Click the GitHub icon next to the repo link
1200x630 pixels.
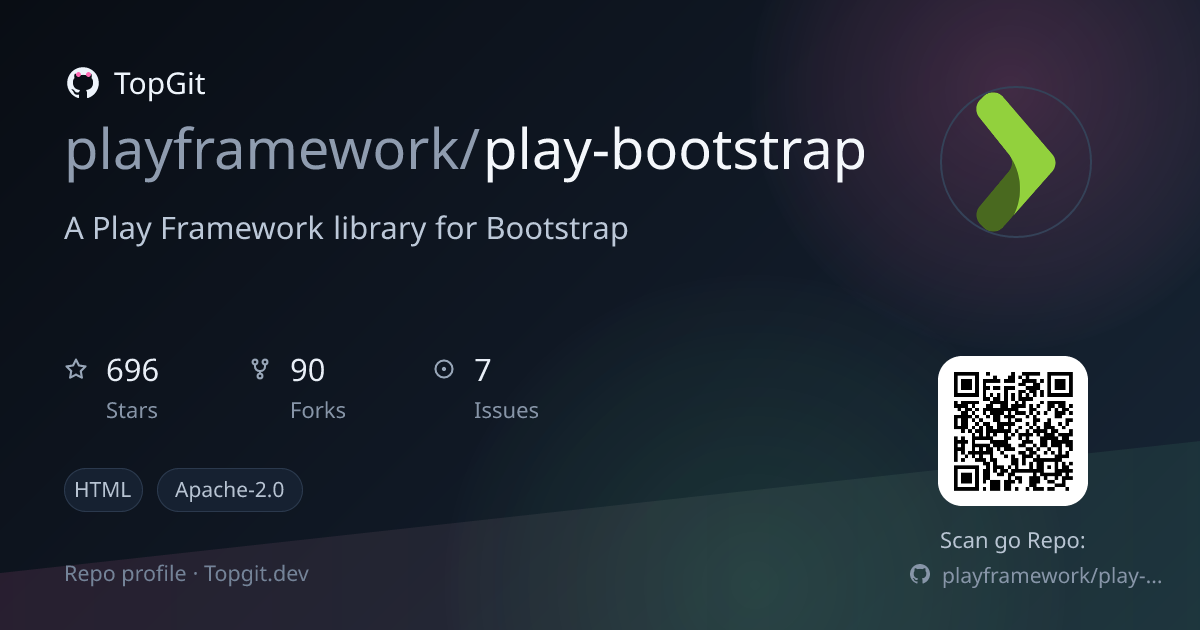pos(919,575)
